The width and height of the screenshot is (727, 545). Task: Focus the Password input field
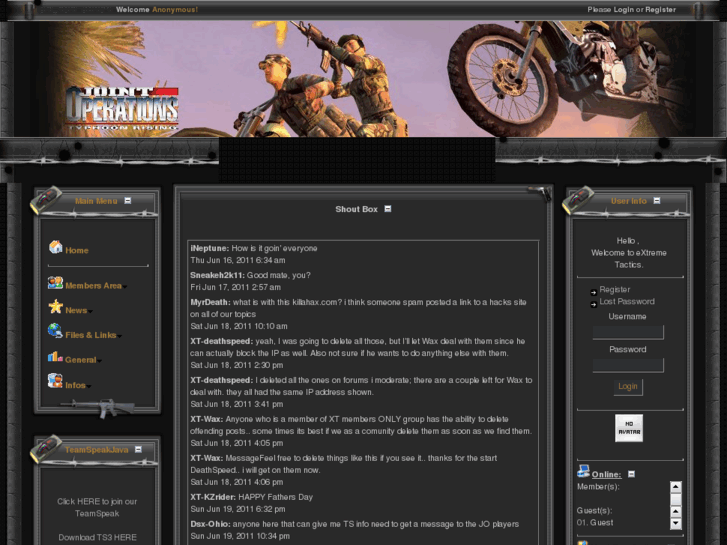(628, 365)
